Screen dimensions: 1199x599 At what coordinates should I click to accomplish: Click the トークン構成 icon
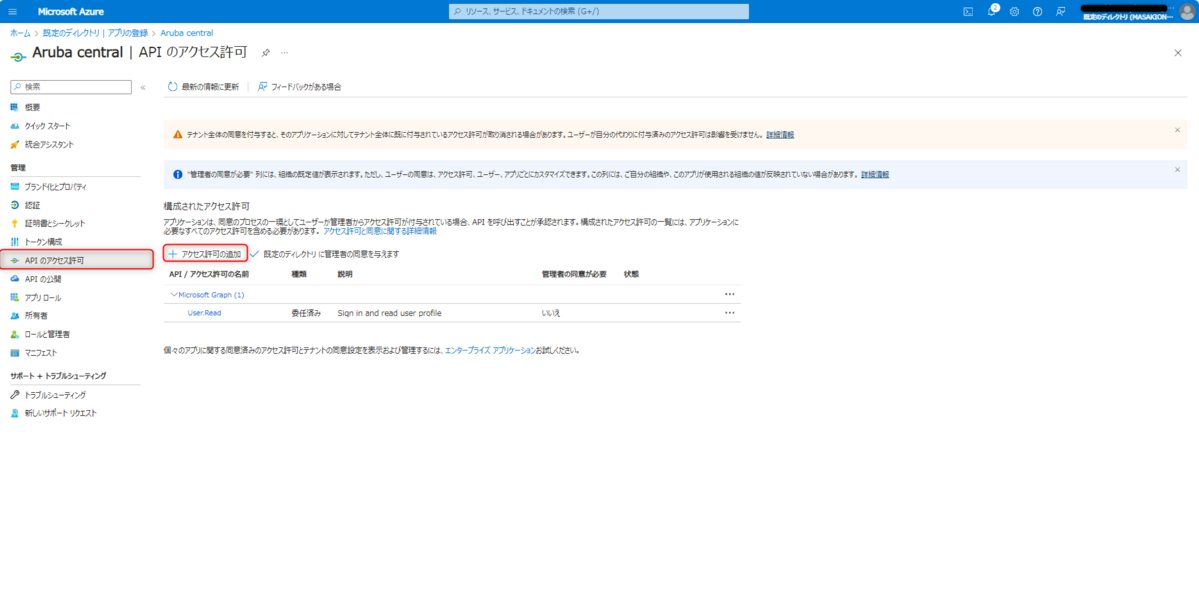15,242
